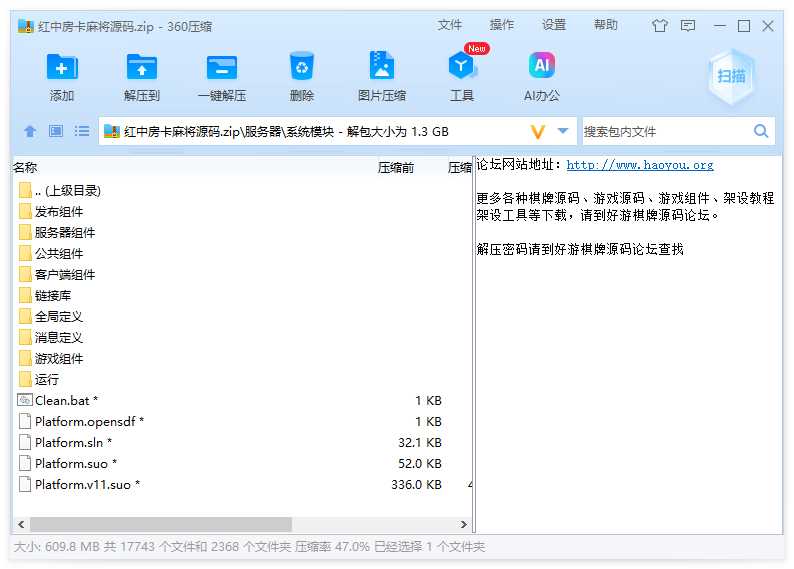Image resolution: width=794 pixels, height=569 pixels.
Task: Click the 解压密码请到好游棋牌源码论坛查找 comment line
Action: click(x=580, y=249)
